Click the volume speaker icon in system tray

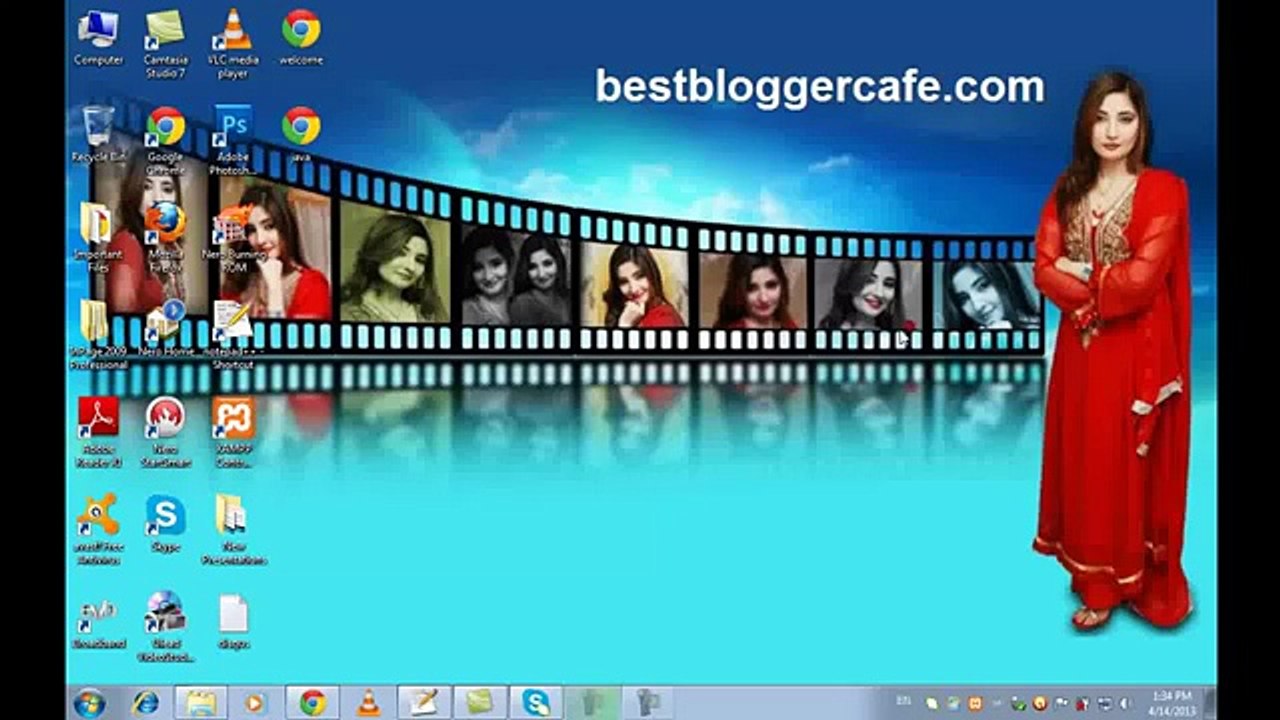point(1126,704)
